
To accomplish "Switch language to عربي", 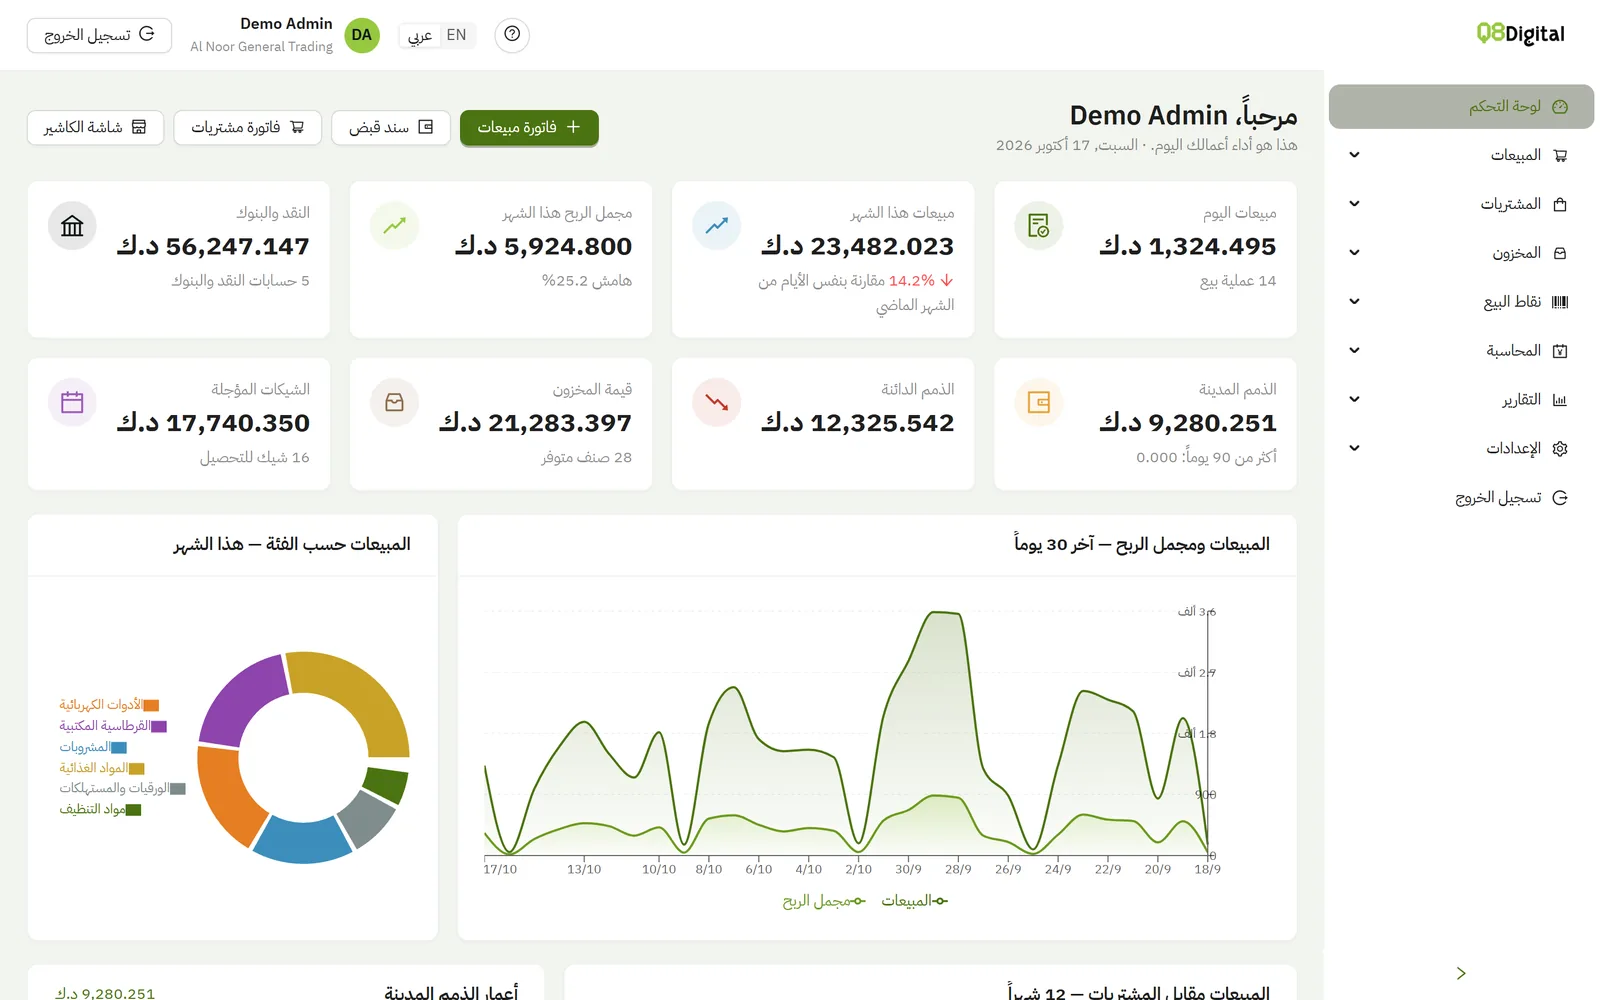I will 420,35.
